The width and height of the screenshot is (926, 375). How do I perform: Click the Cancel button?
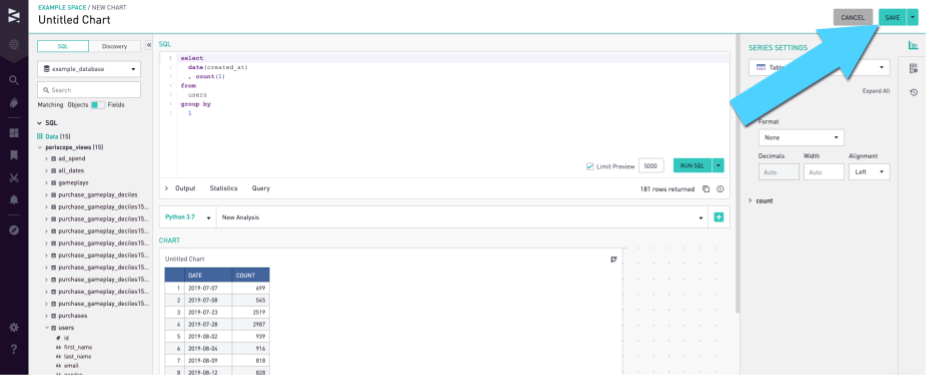[x=853, y=18]
